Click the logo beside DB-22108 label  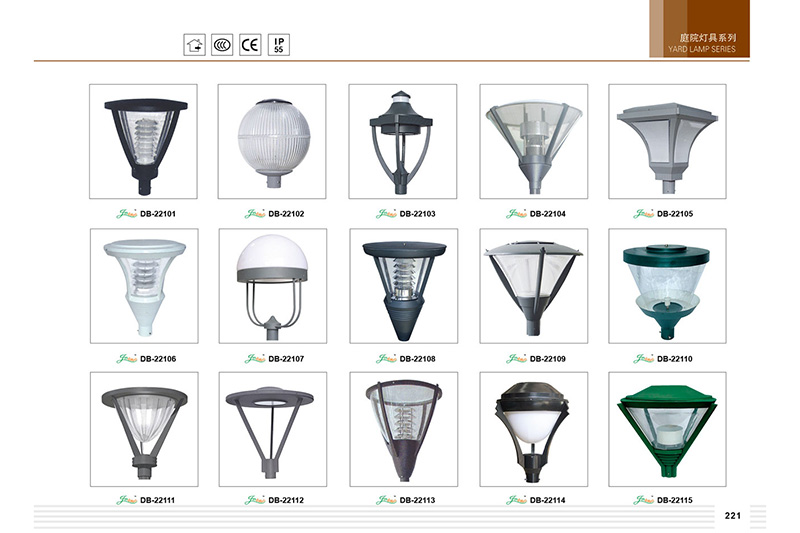(386, 359)
